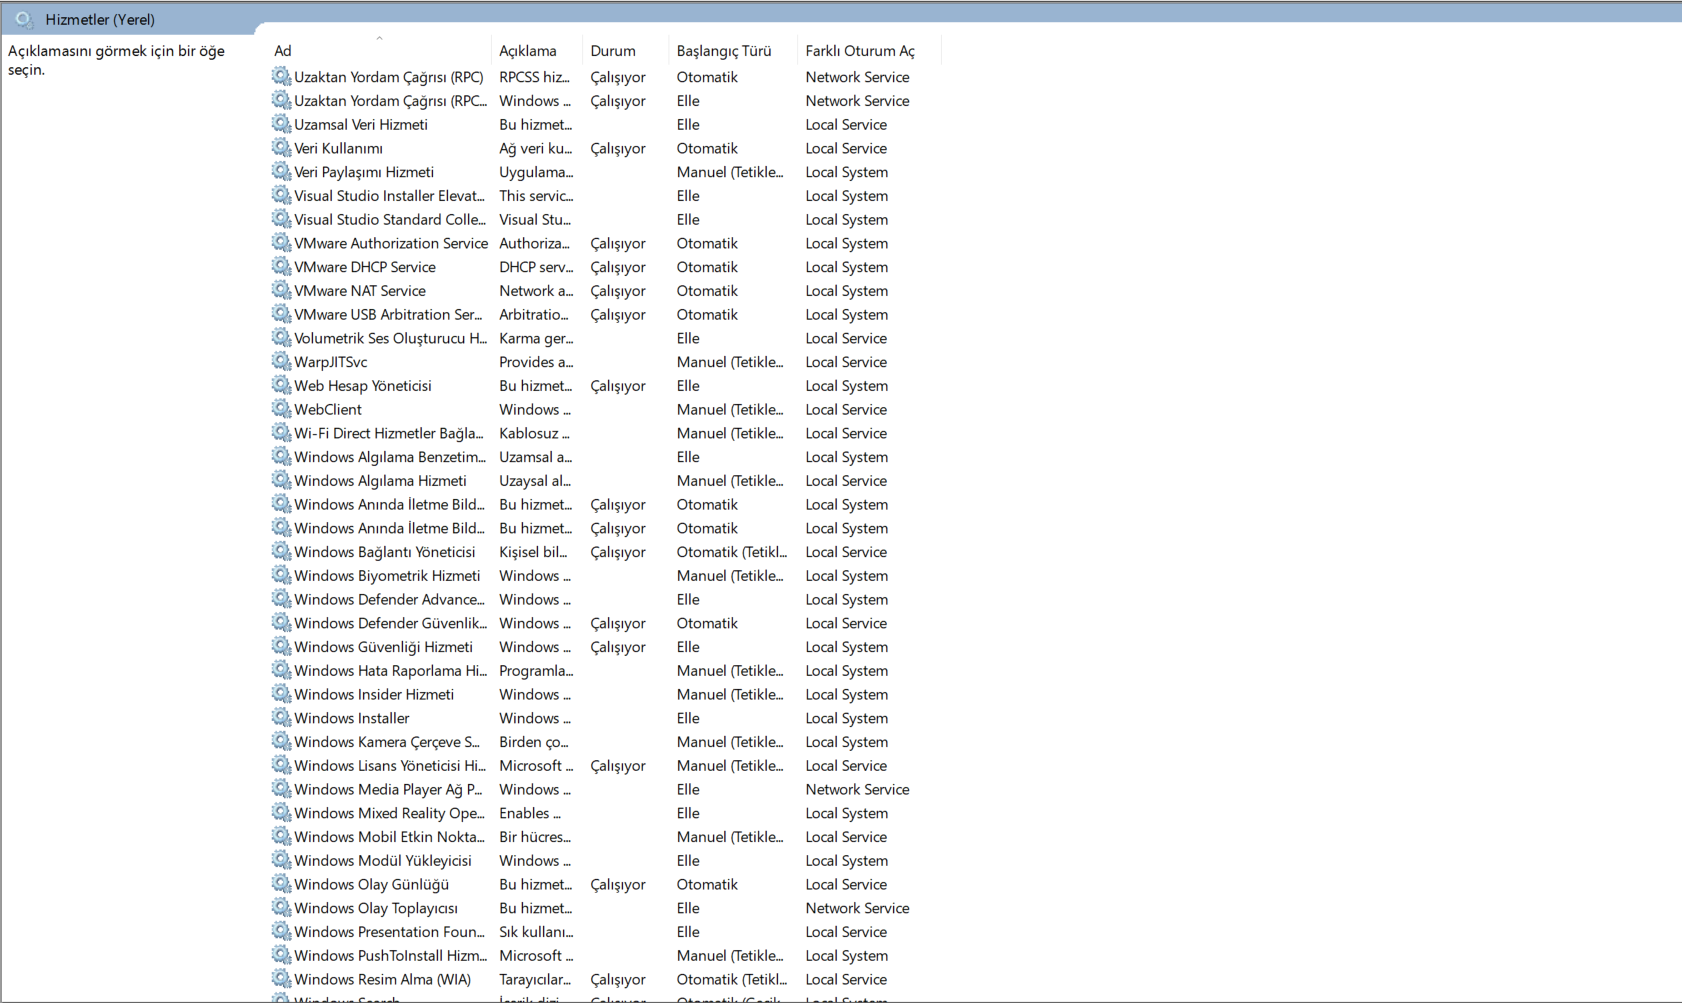Click 'Enables ...' description cell
The height and width of the screenshot is (1003, 1682).
tap(530, 813)
